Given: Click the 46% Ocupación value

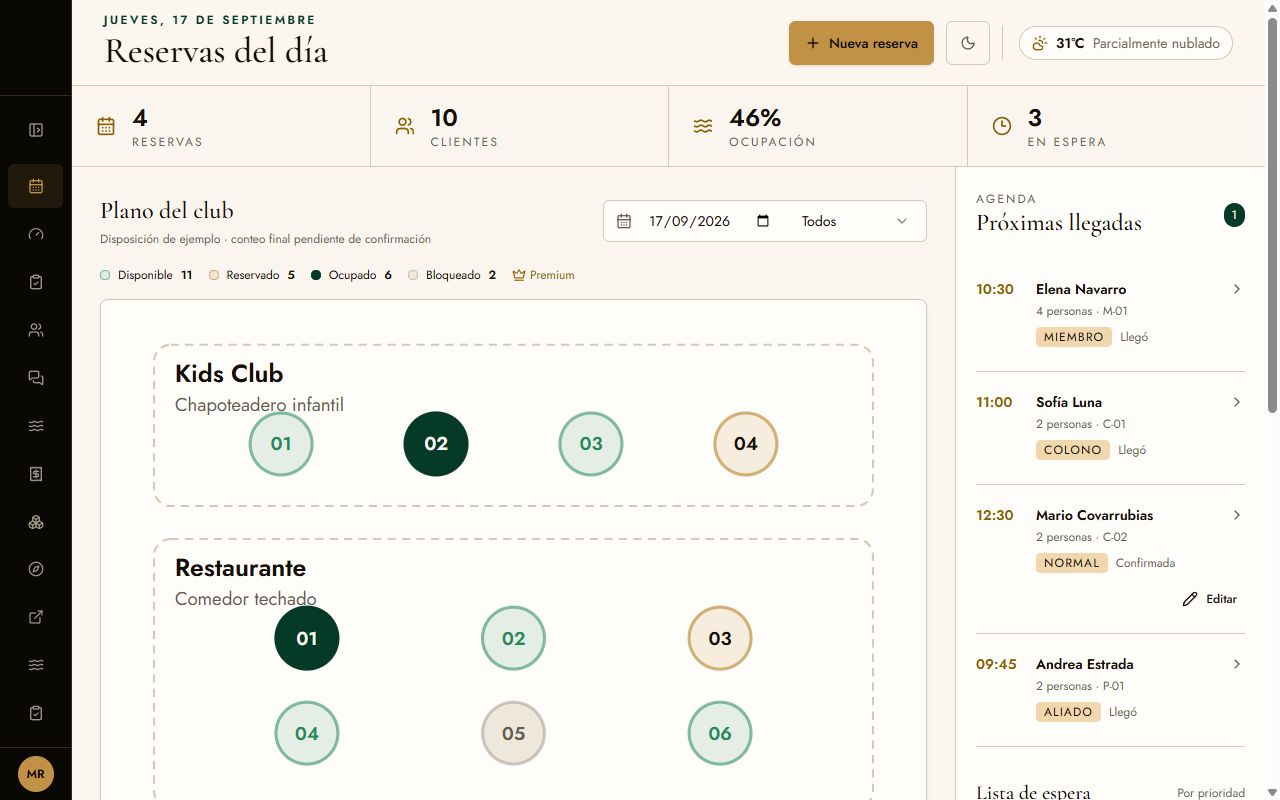Looking at the screenshot, I should click(755, 118).
